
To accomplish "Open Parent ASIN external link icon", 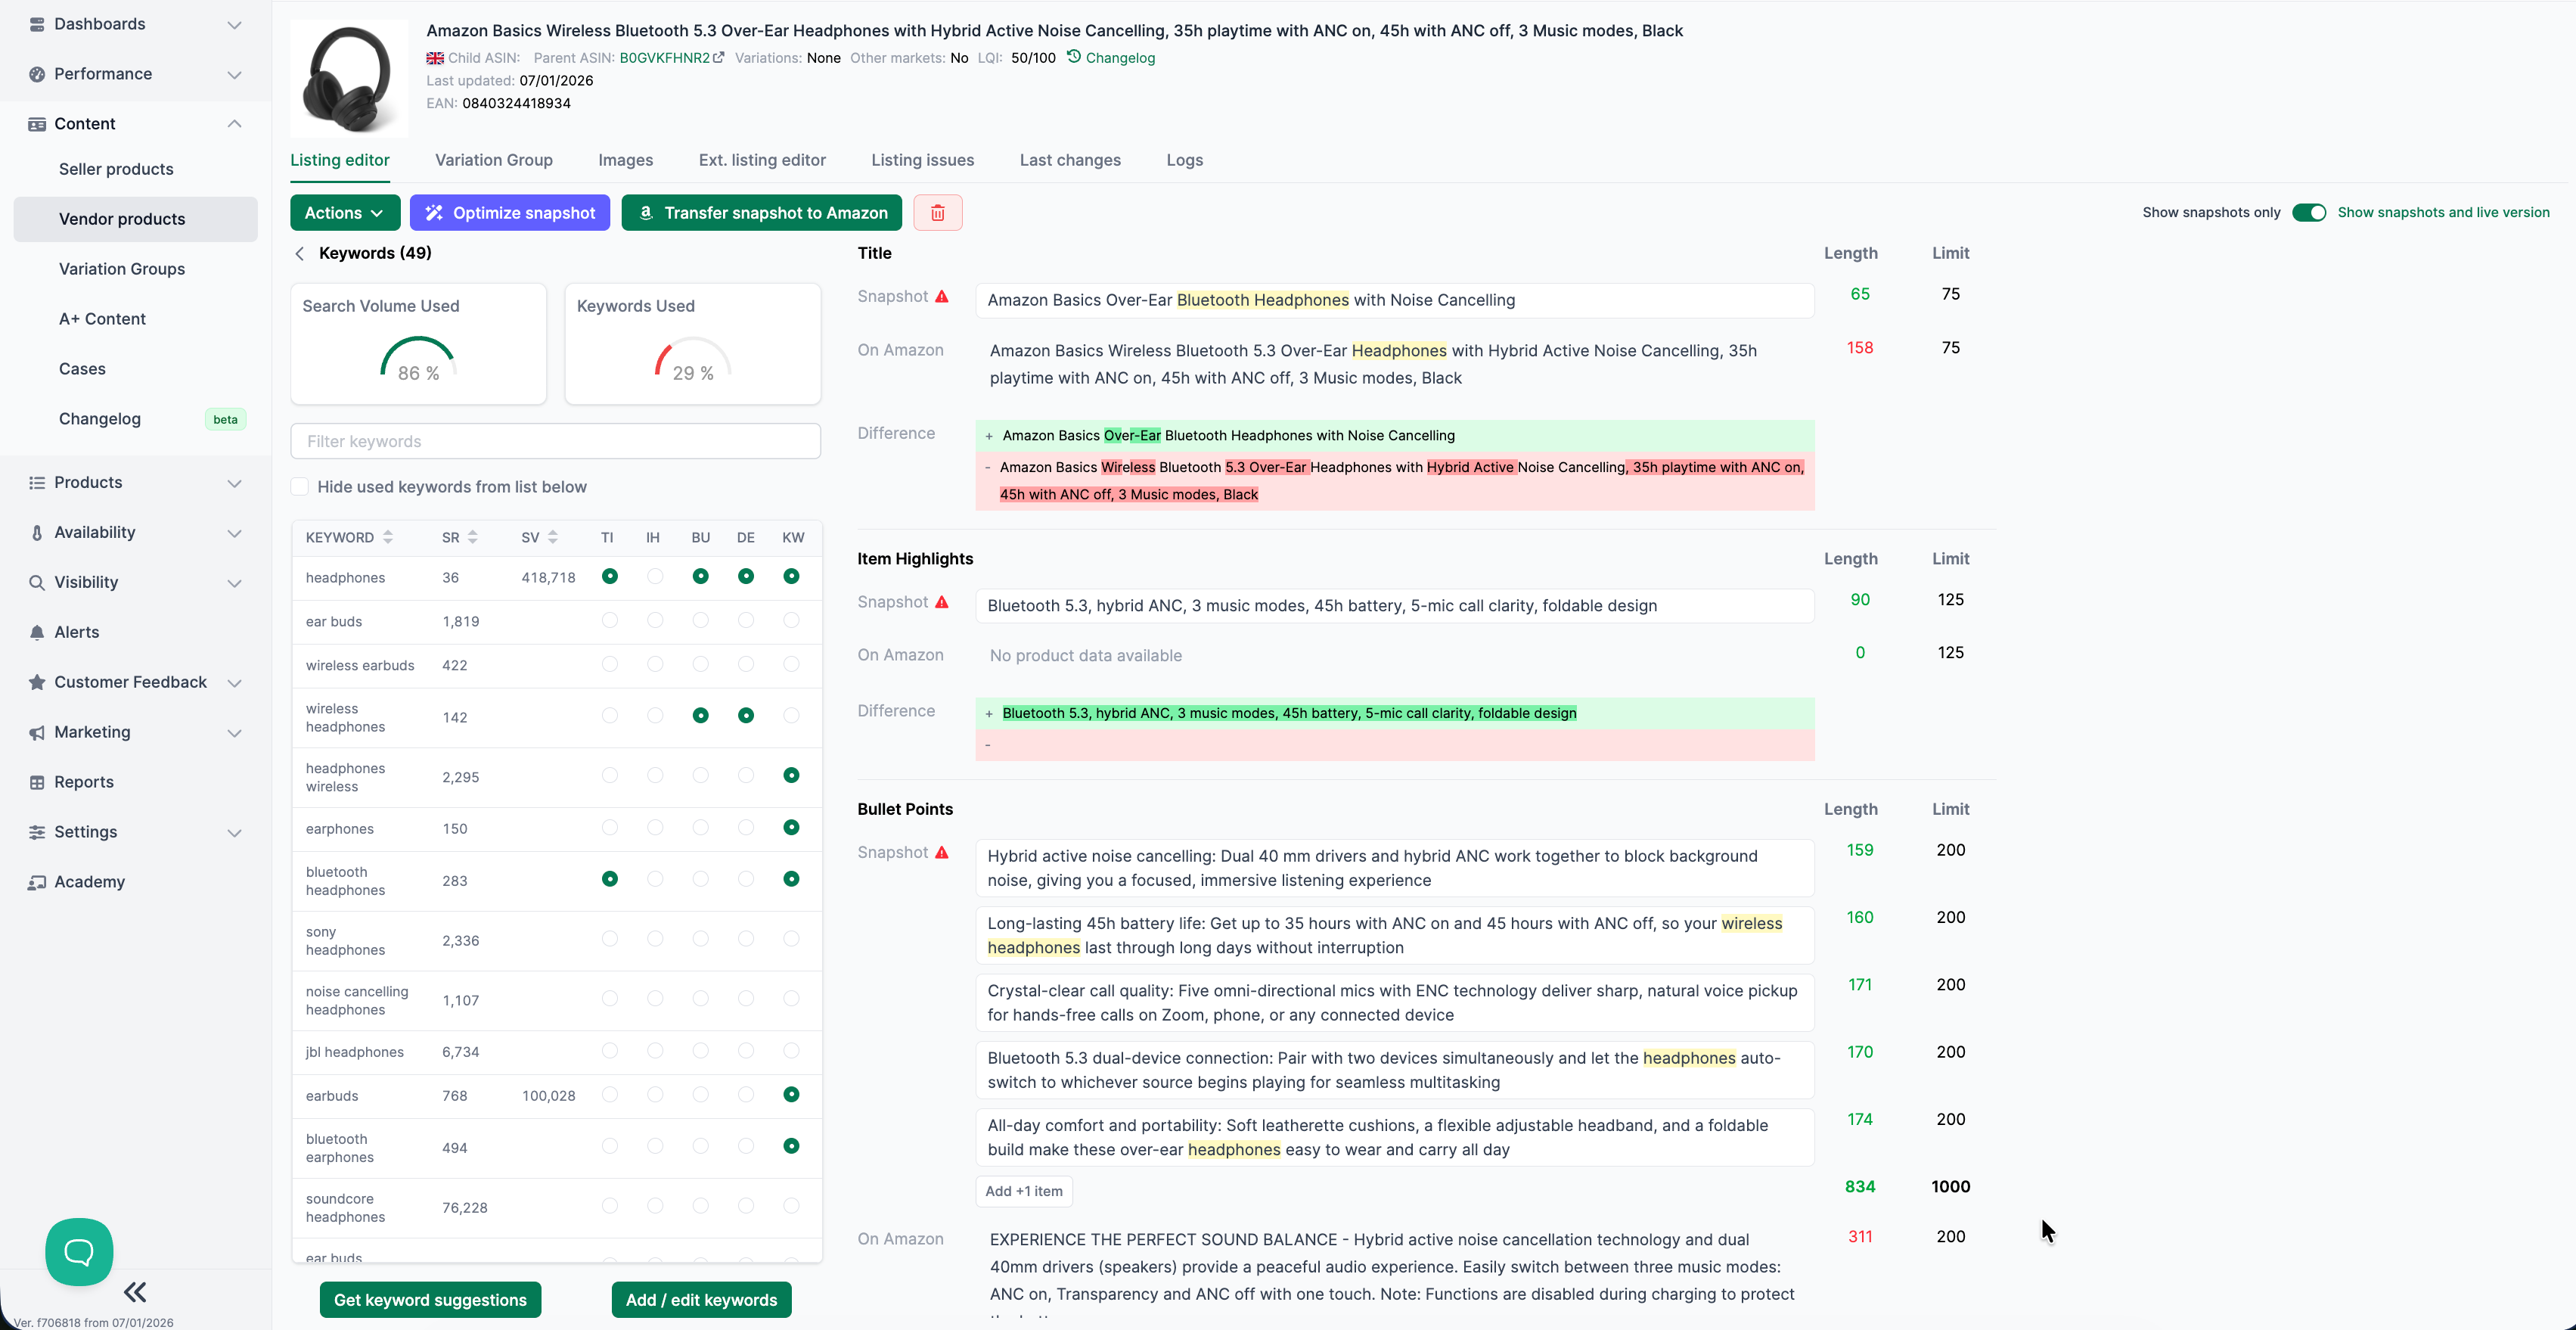I will point(719,58).
